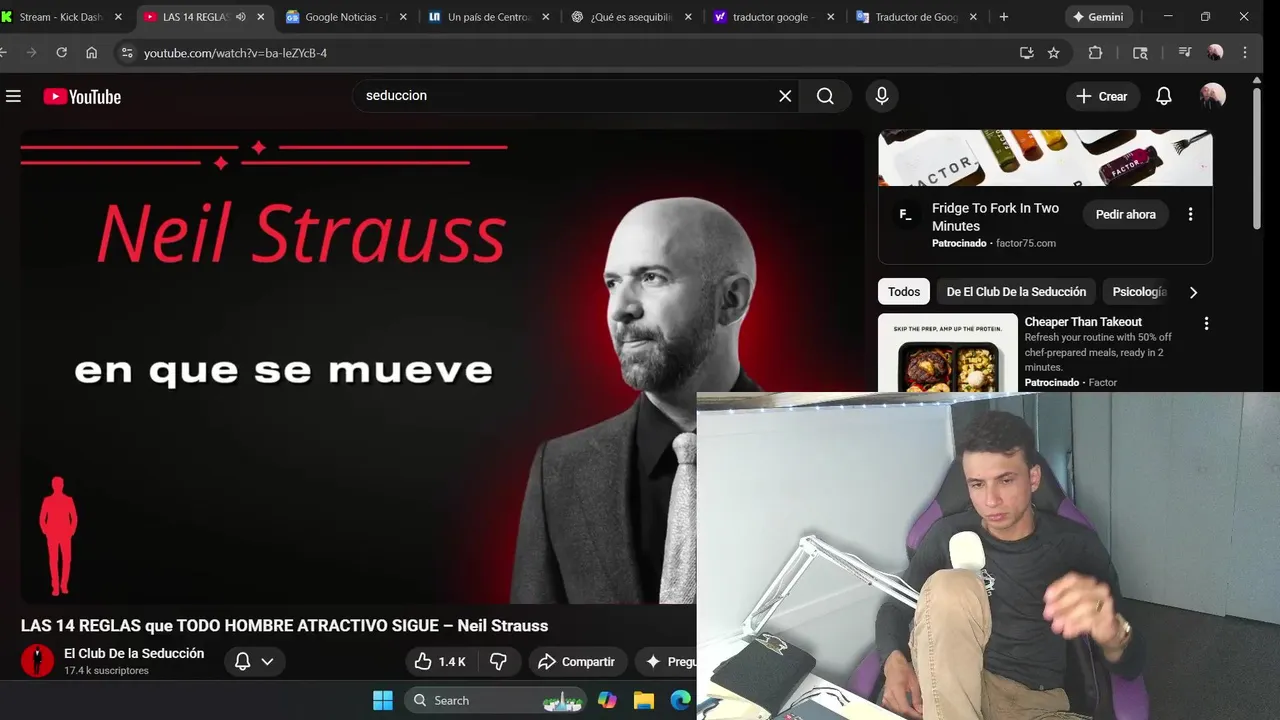Click the 'Crear' button
Screen dimensions: 1280x720
tap(1102, 96)
